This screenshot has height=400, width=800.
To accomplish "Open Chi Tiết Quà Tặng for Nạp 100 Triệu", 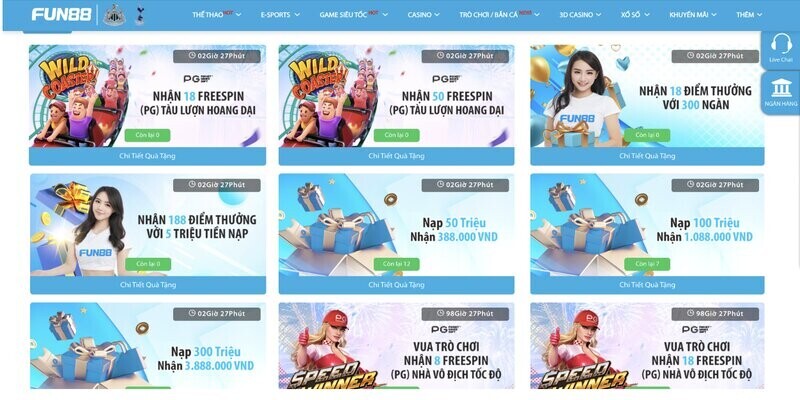I will pyautogui.click(x=647, y=285).
